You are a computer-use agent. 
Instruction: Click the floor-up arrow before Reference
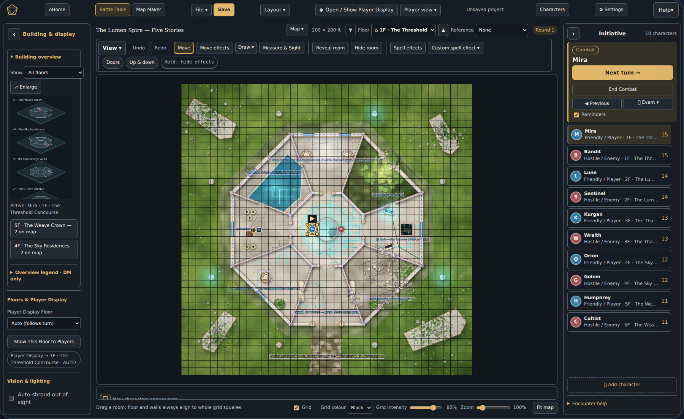[x=443, y=30]
